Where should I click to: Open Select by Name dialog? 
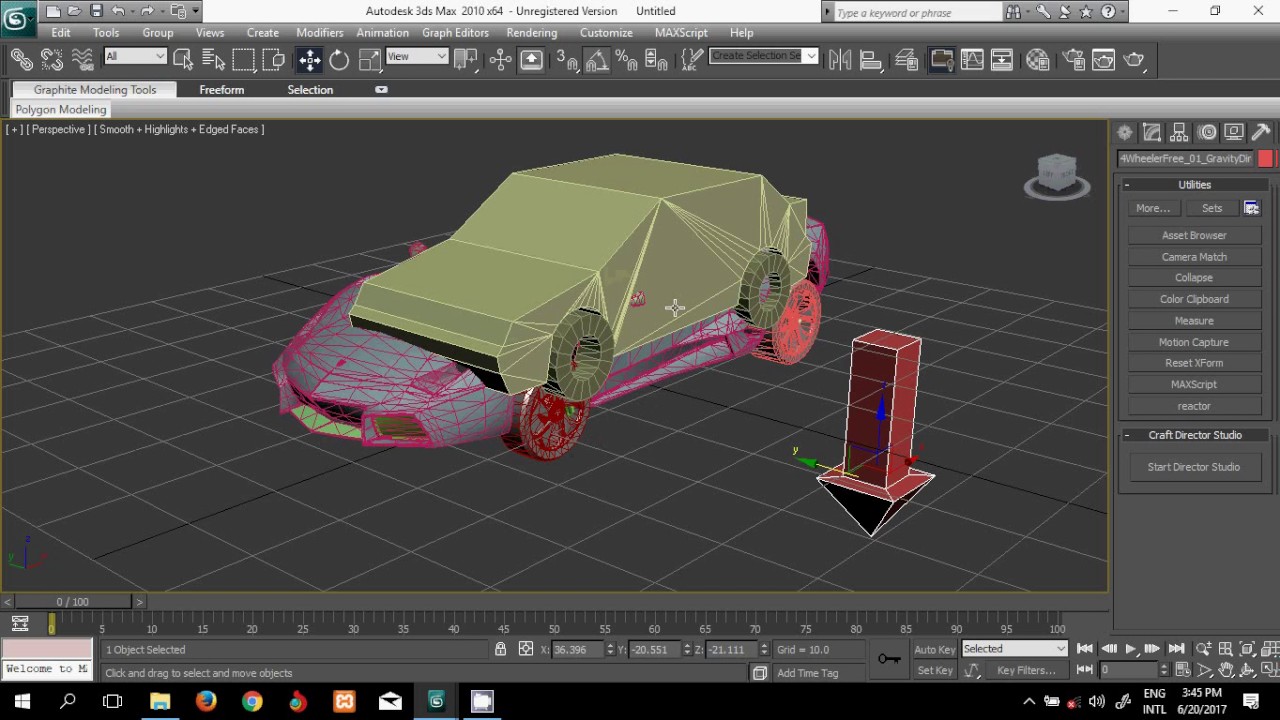(213, 60)
